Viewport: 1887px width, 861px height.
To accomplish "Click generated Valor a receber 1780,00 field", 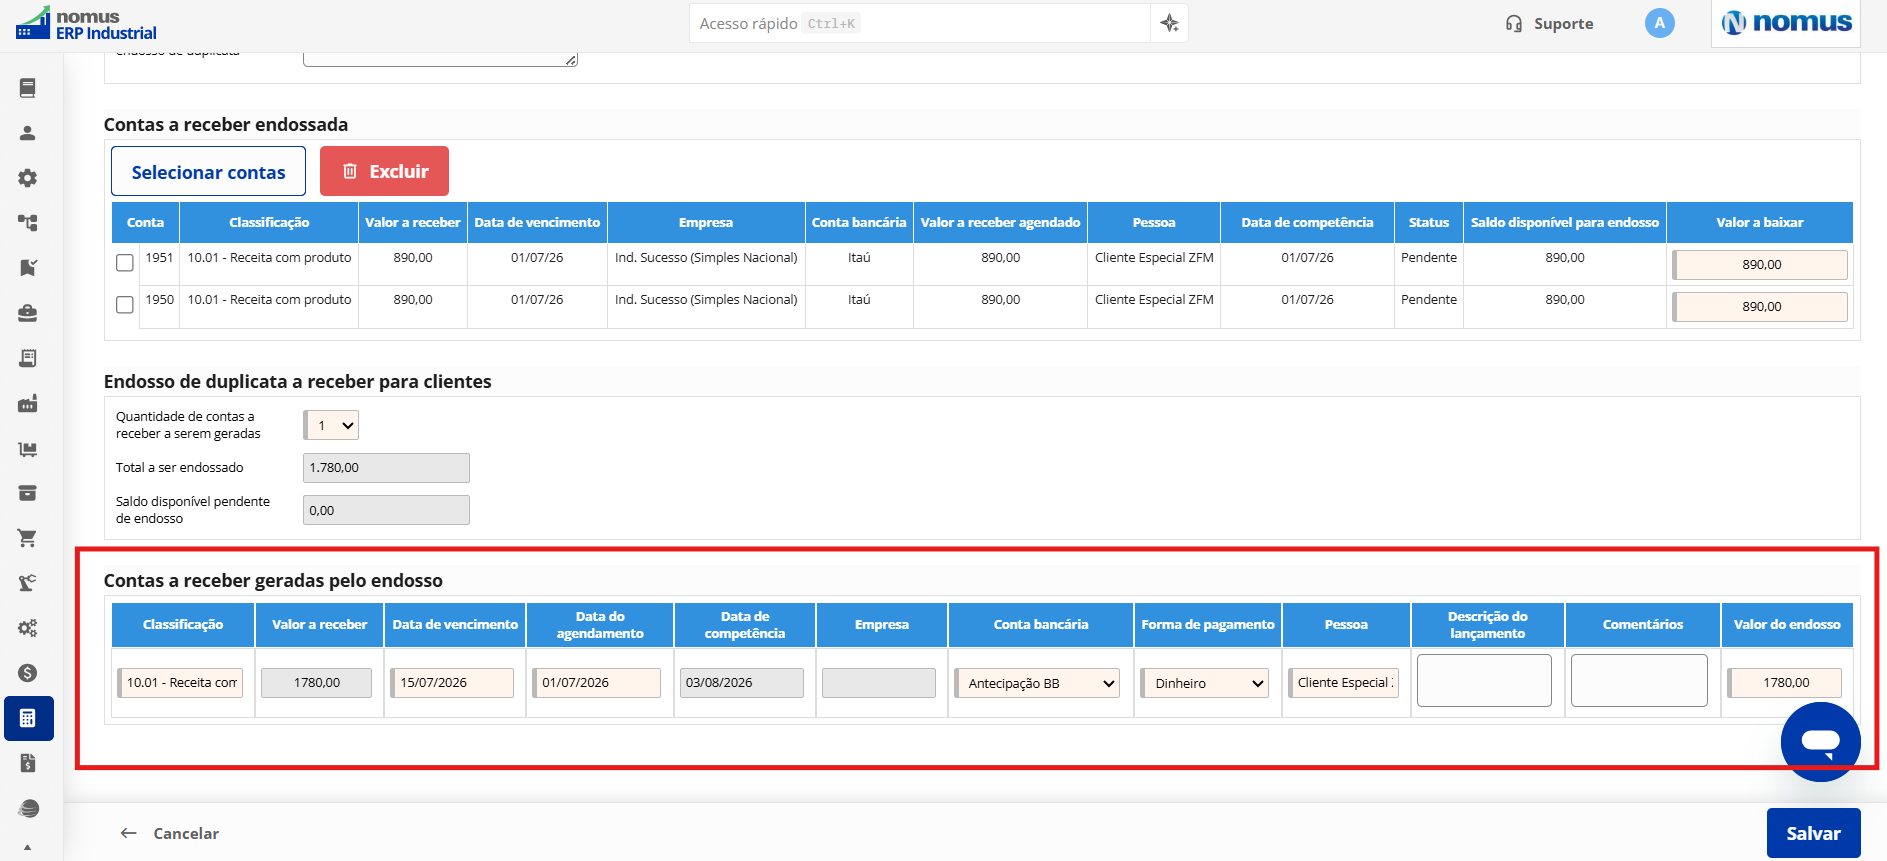I will point(316,683).
